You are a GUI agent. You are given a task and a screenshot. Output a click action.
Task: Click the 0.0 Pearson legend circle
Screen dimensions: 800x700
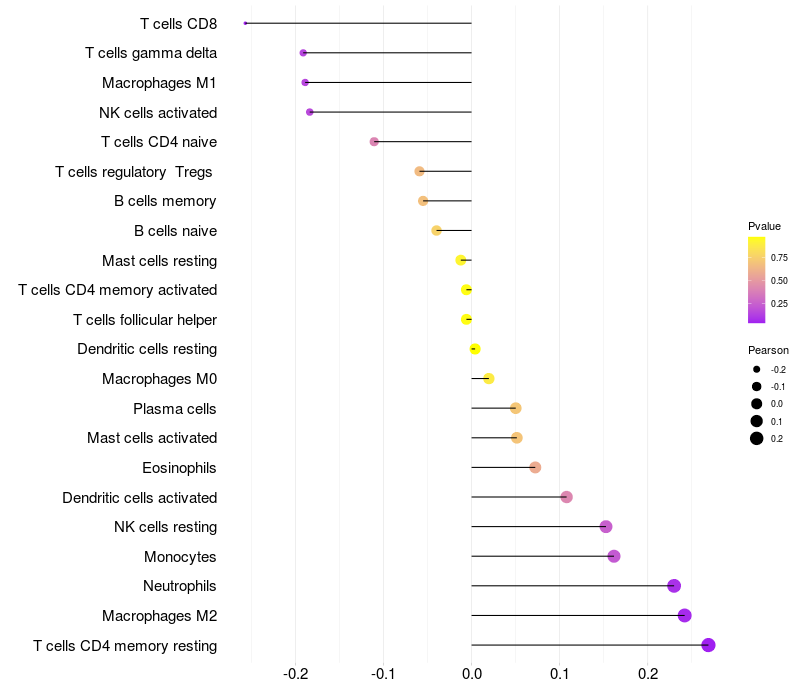(x=757, y=404)
